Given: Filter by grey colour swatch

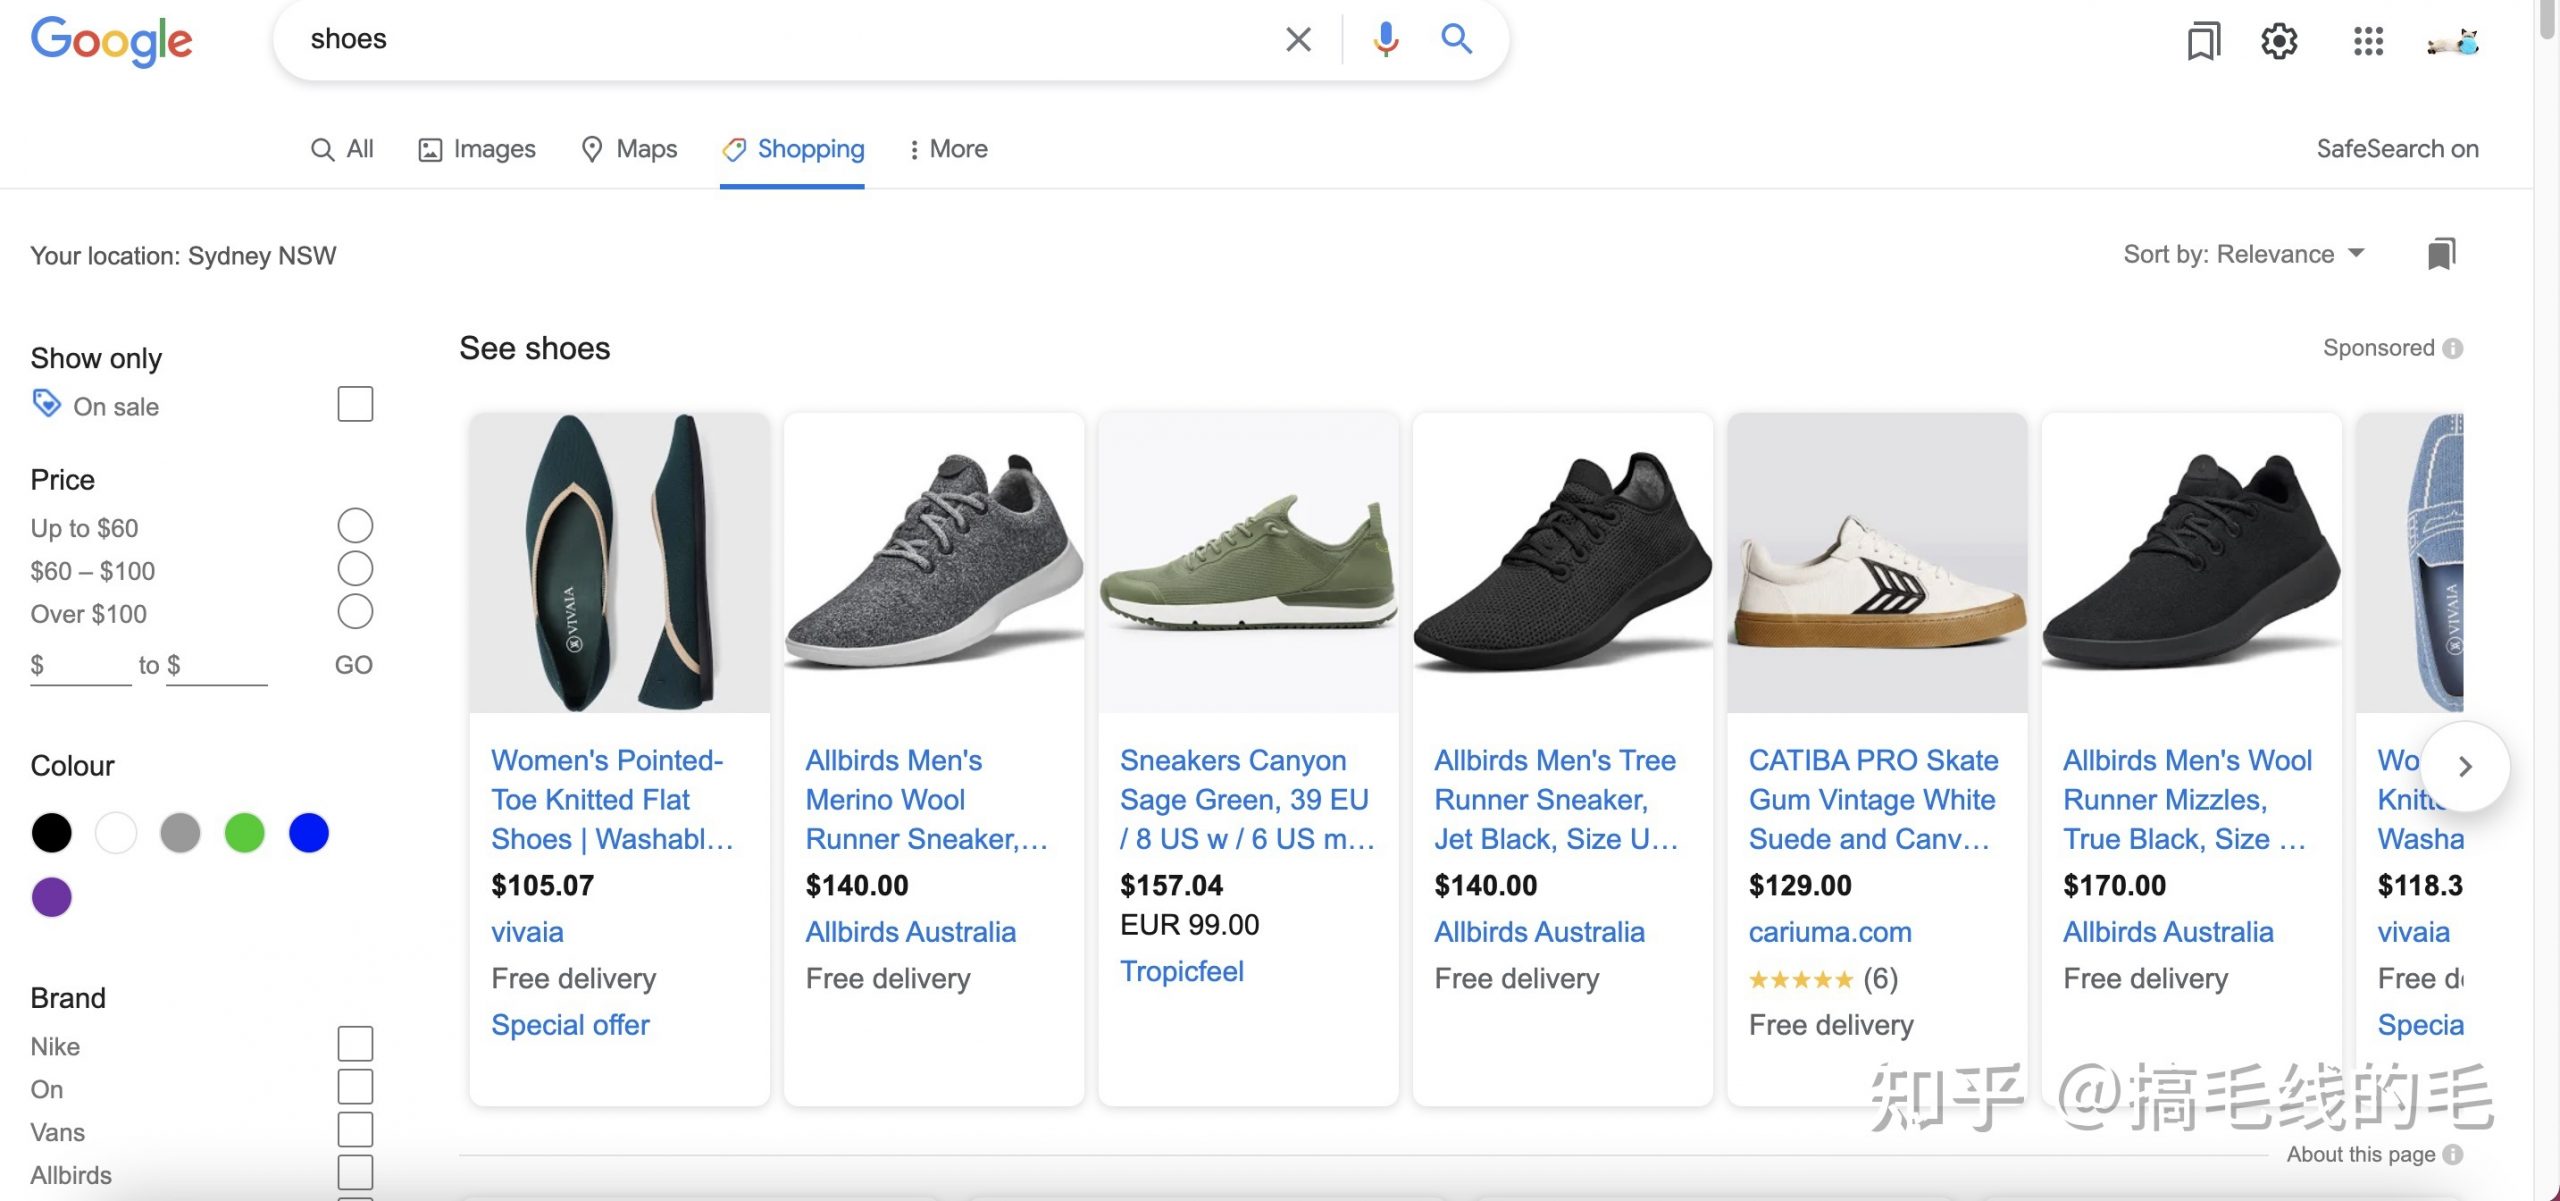Looking at the screenshot, I should tap(180, 832).
